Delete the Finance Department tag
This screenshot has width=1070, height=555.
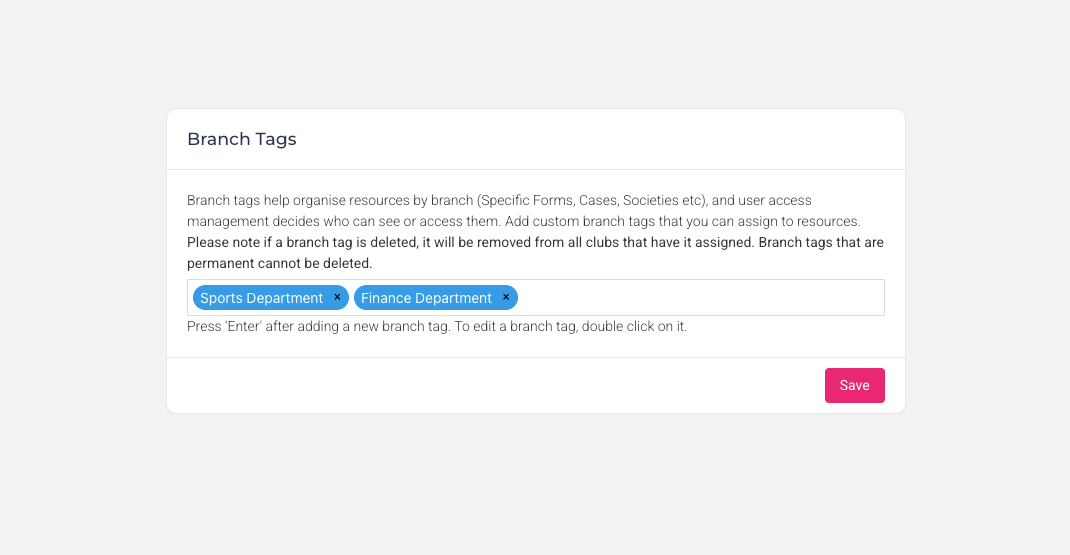506,297
